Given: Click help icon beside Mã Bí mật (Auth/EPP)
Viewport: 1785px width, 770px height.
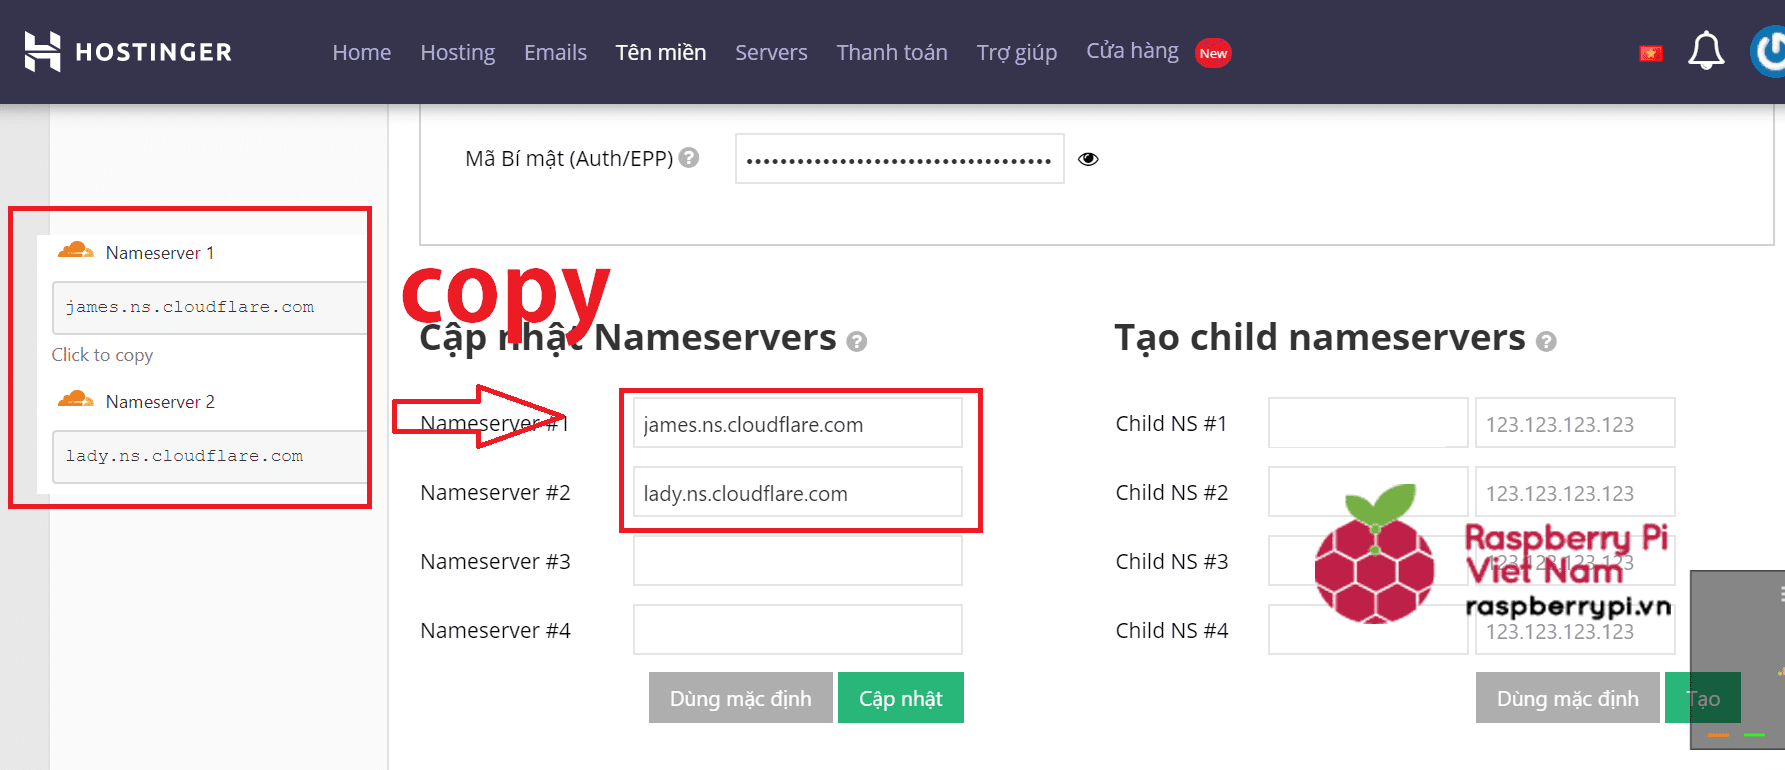Looking at the screenshot, I should [x=689, y=158].
